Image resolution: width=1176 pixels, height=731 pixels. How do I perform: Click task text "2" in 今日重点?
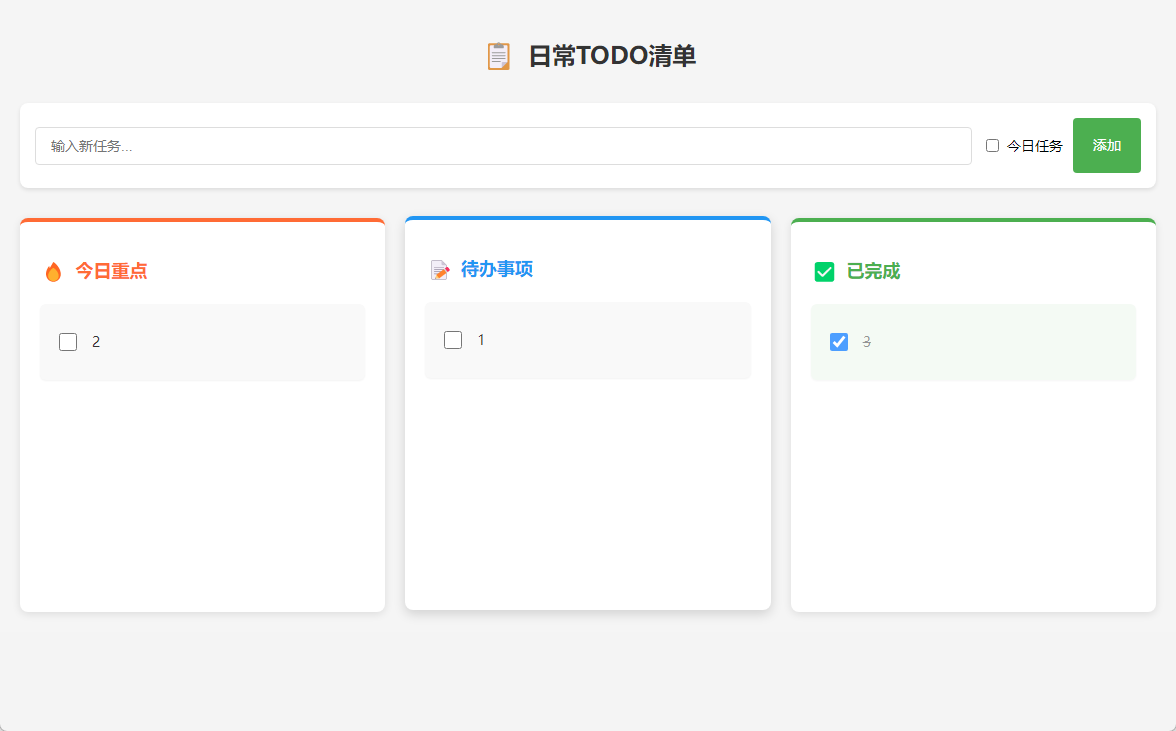[x=96, y=342]
